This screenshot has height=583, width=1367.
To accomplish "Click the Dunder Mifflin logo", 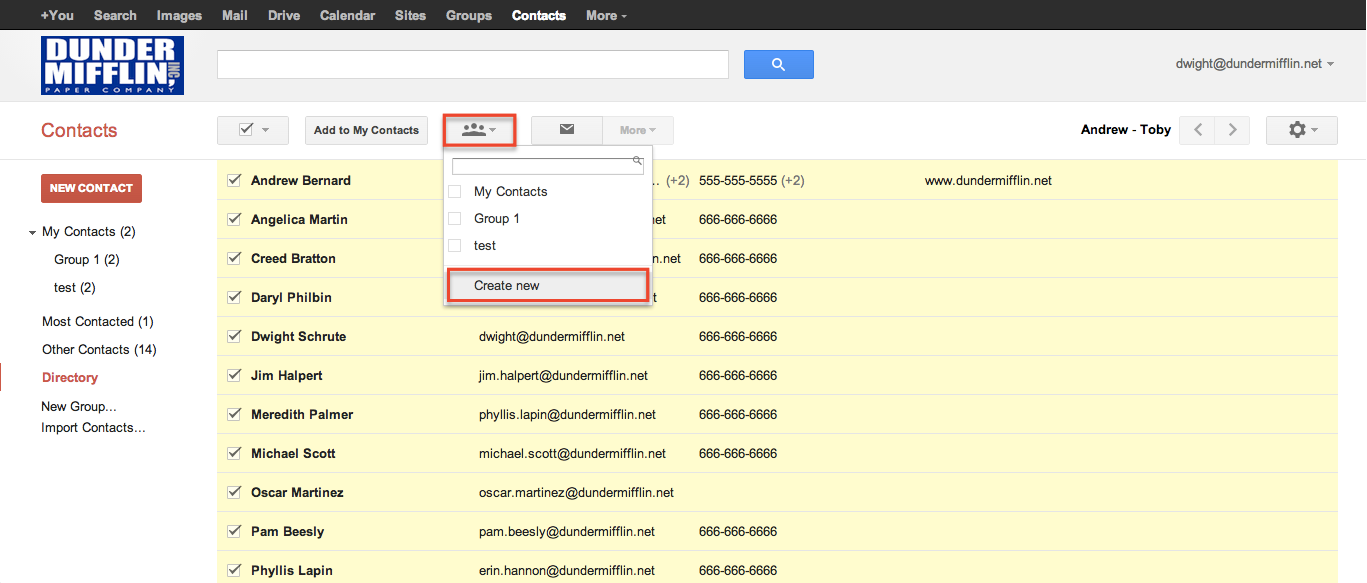I will (112, 65).
